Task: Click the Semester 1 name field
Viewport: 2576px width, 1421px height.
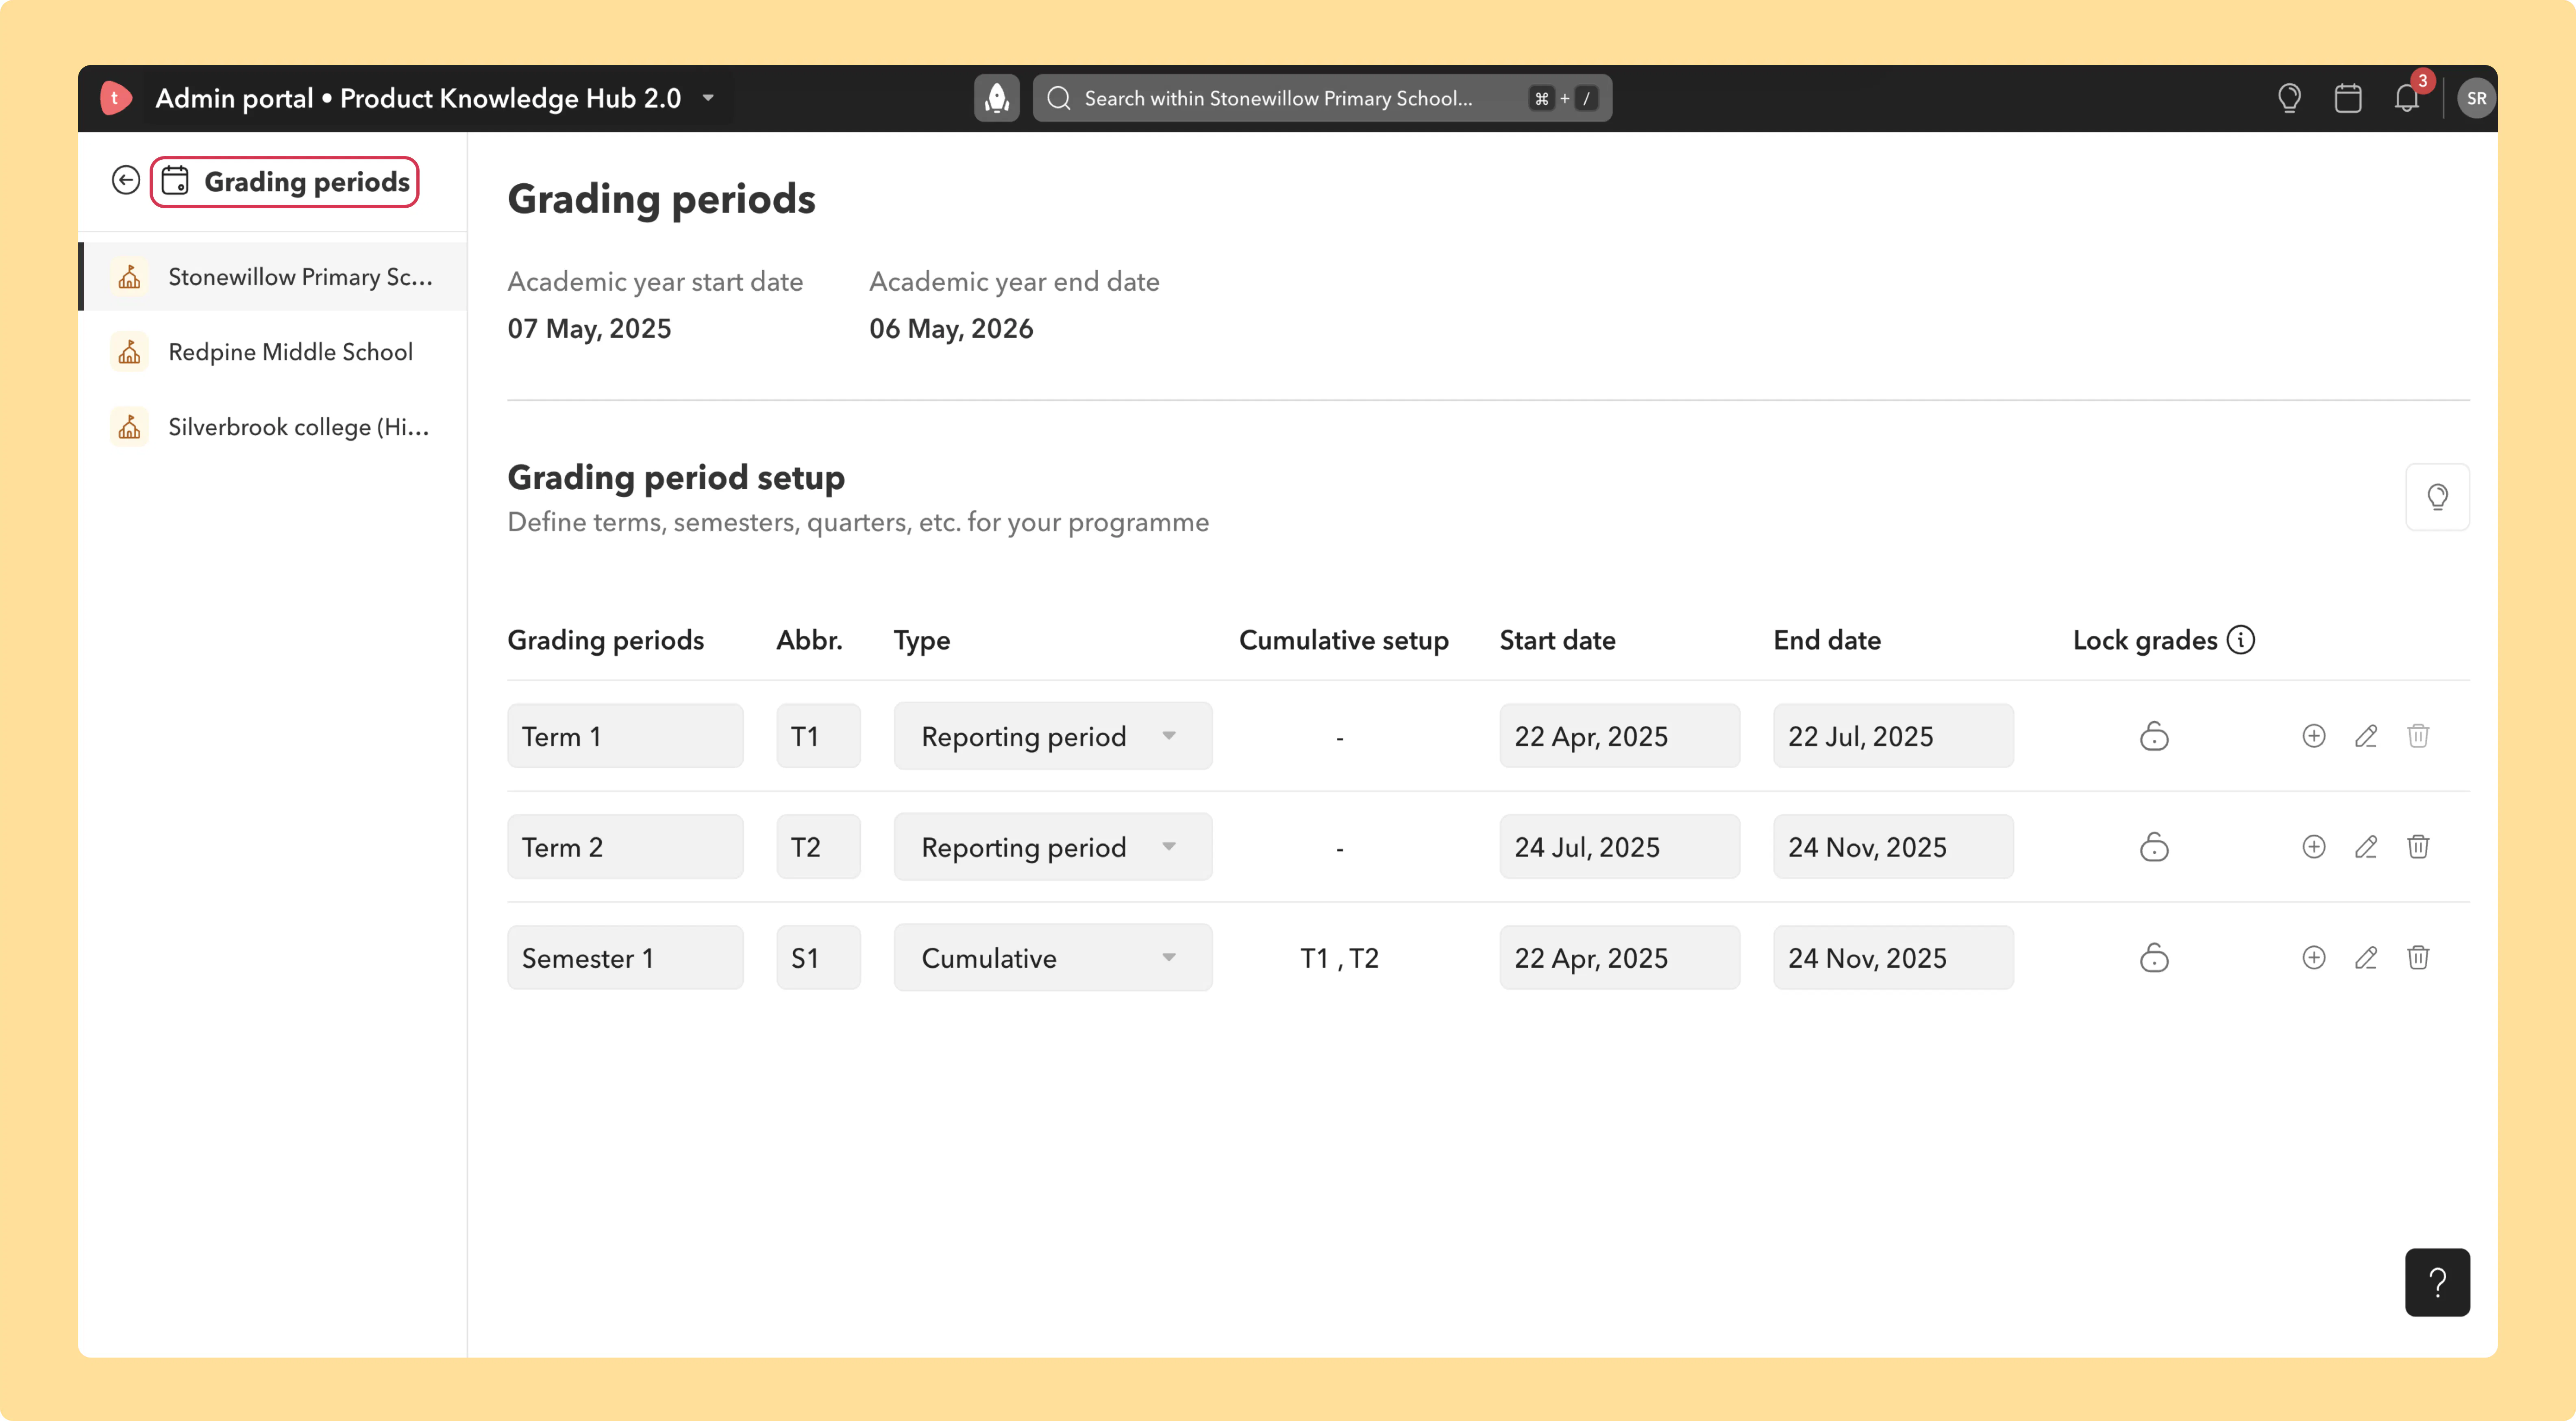Action: tap(625, 958)
